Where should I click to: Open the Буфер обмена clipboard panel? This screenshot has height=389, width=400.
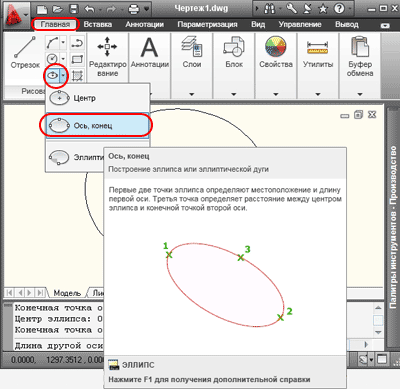click(x=360, y=57)
